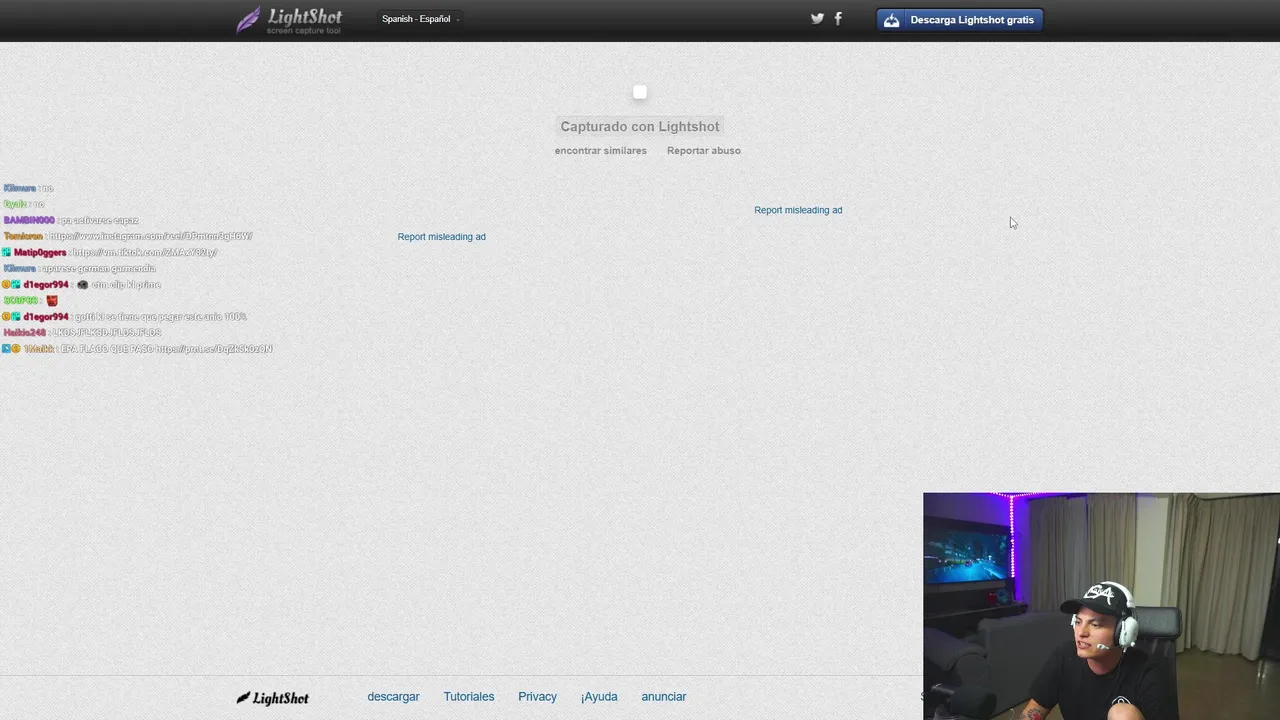Click the vm.tiktok.com link from Matip0ggers

click(x=144, y=252)
